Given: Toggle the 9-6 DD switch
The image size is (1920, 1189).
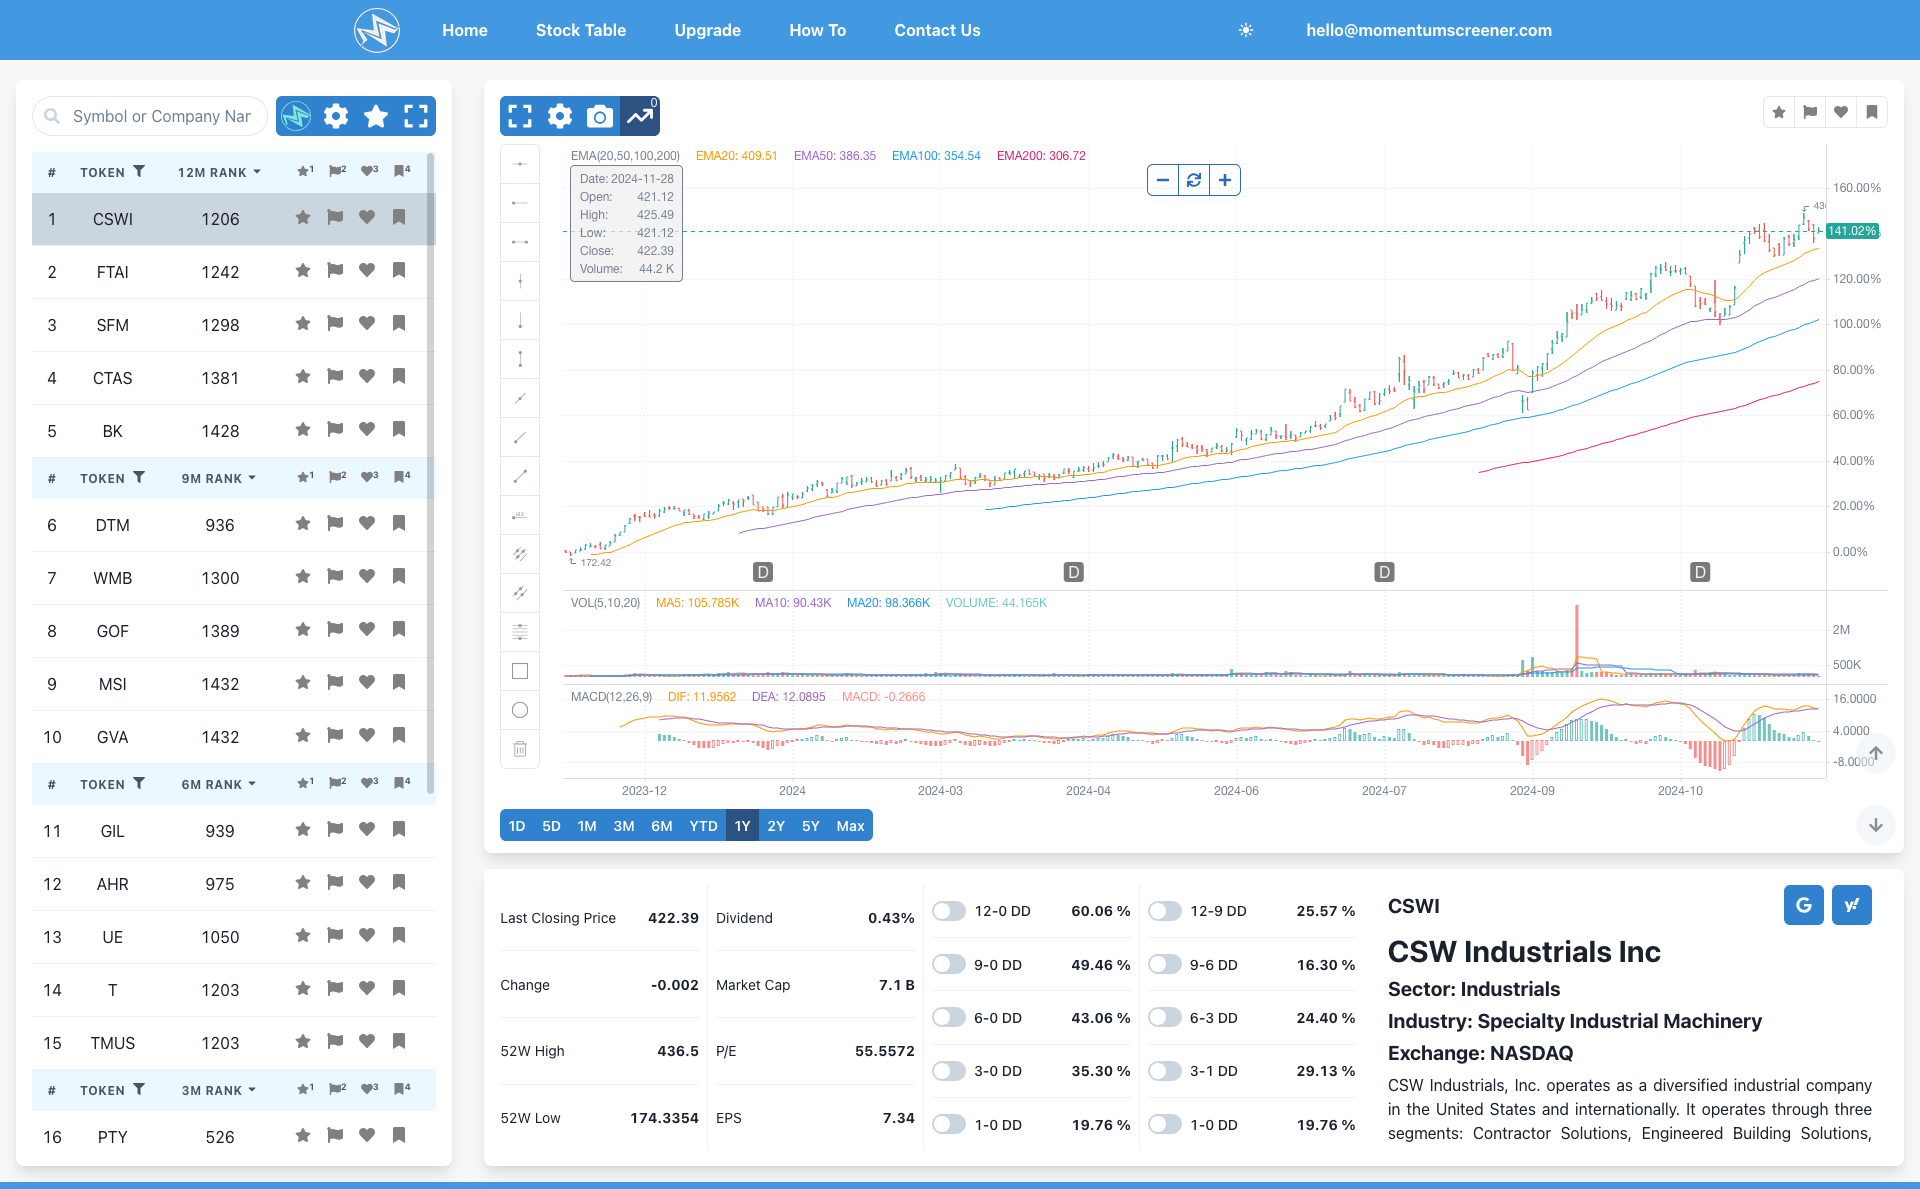Looking at the screenshot, I should 1165,964.
